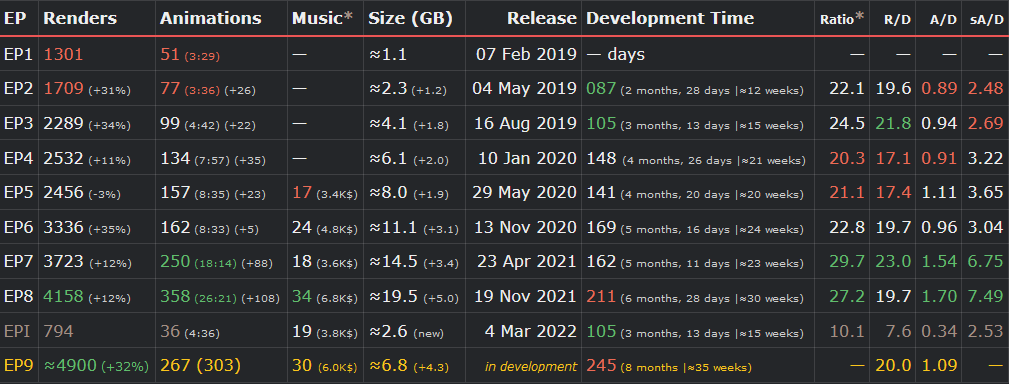Click the 21.8 R/D value

[893, 123]
